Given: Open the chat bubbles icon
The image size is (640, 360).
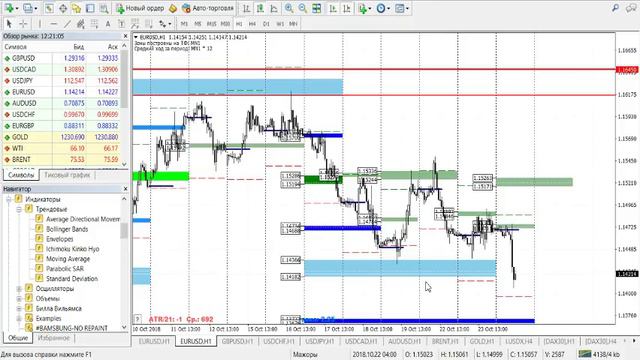Looking at the screenshot, I should tap(631, 8).
